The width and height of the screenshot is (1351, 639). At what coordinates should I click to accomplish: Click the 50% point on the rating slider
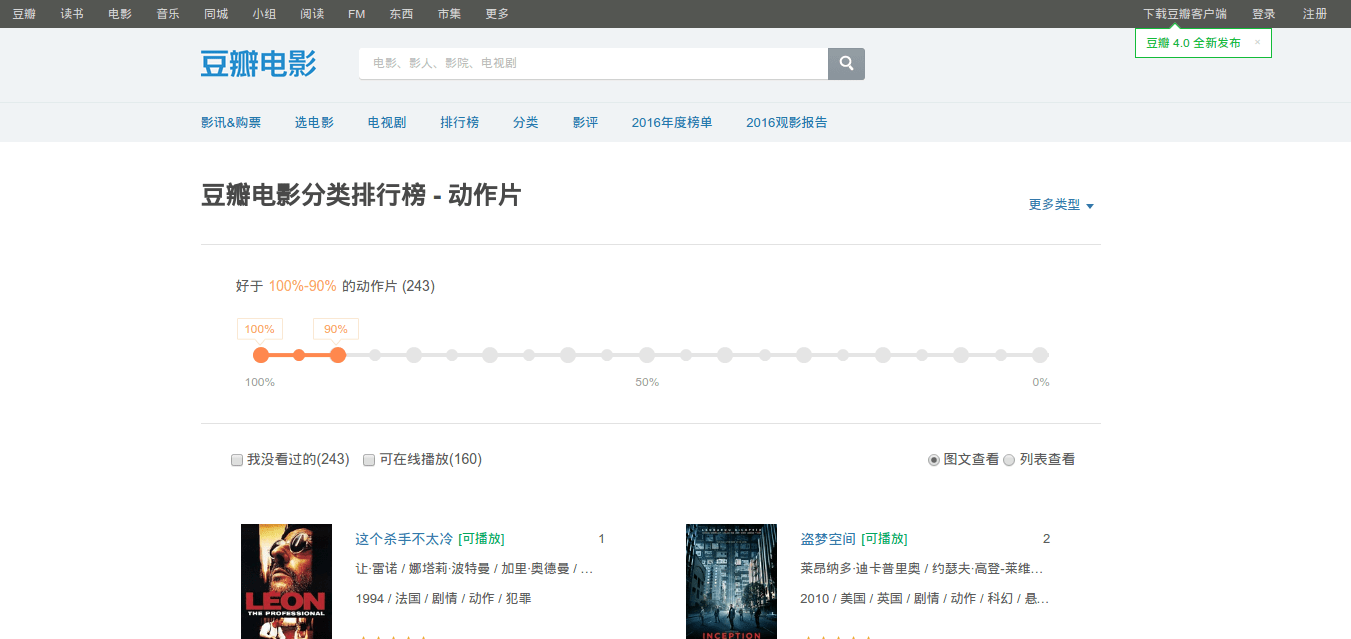pos(647,355)
